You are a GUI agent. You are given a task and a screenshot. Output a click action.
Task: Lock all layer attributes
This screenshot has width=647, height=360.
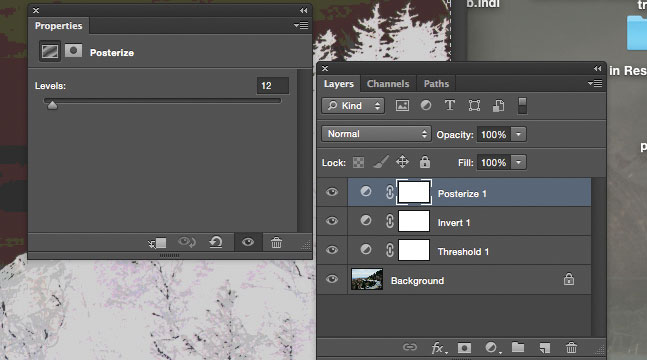tap(425, 162)
